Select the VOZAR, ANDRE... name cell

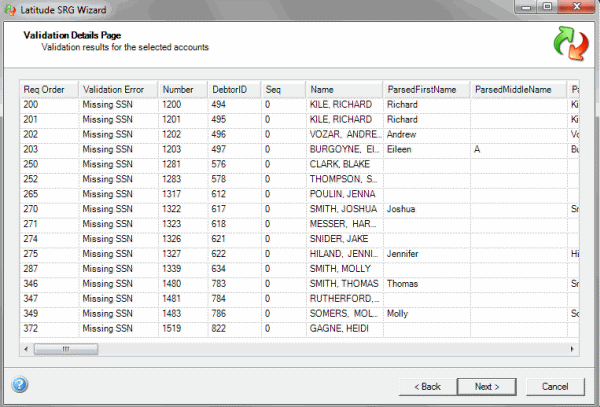(344, 135)
